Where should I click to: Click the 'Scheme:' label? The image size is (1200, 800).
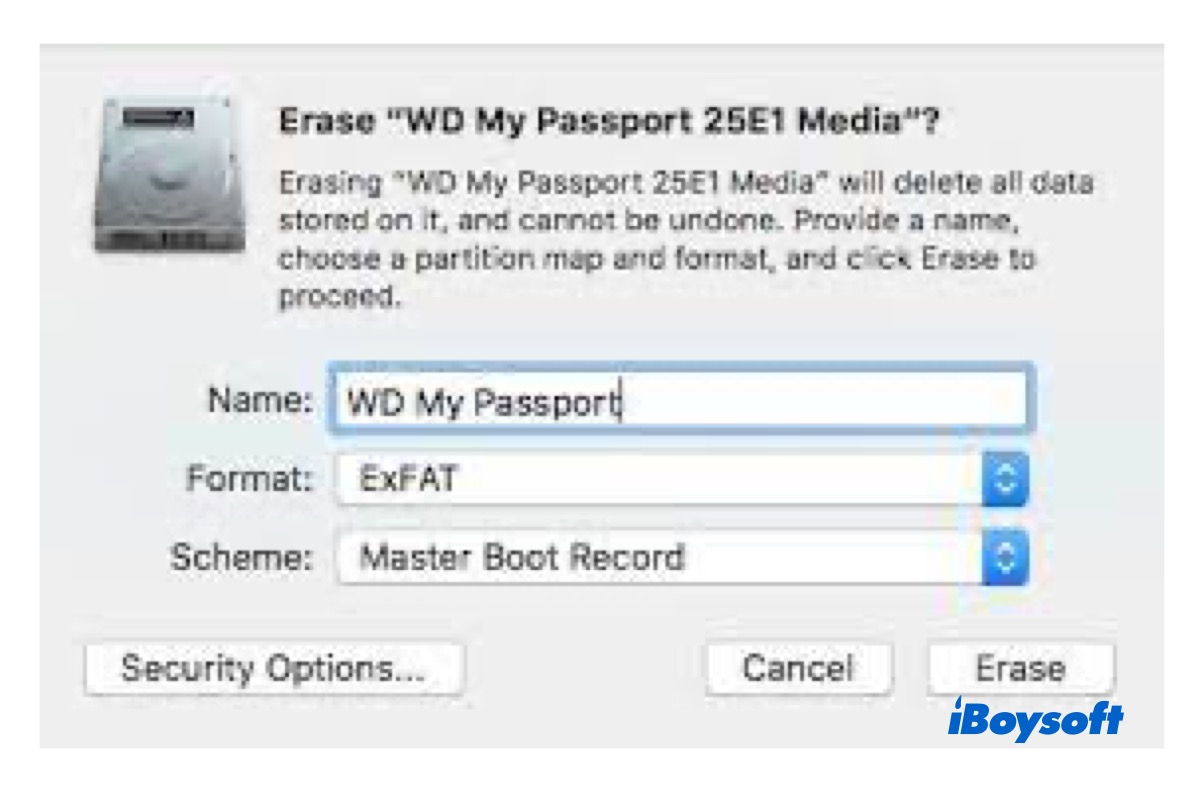(x=241, y=557)
